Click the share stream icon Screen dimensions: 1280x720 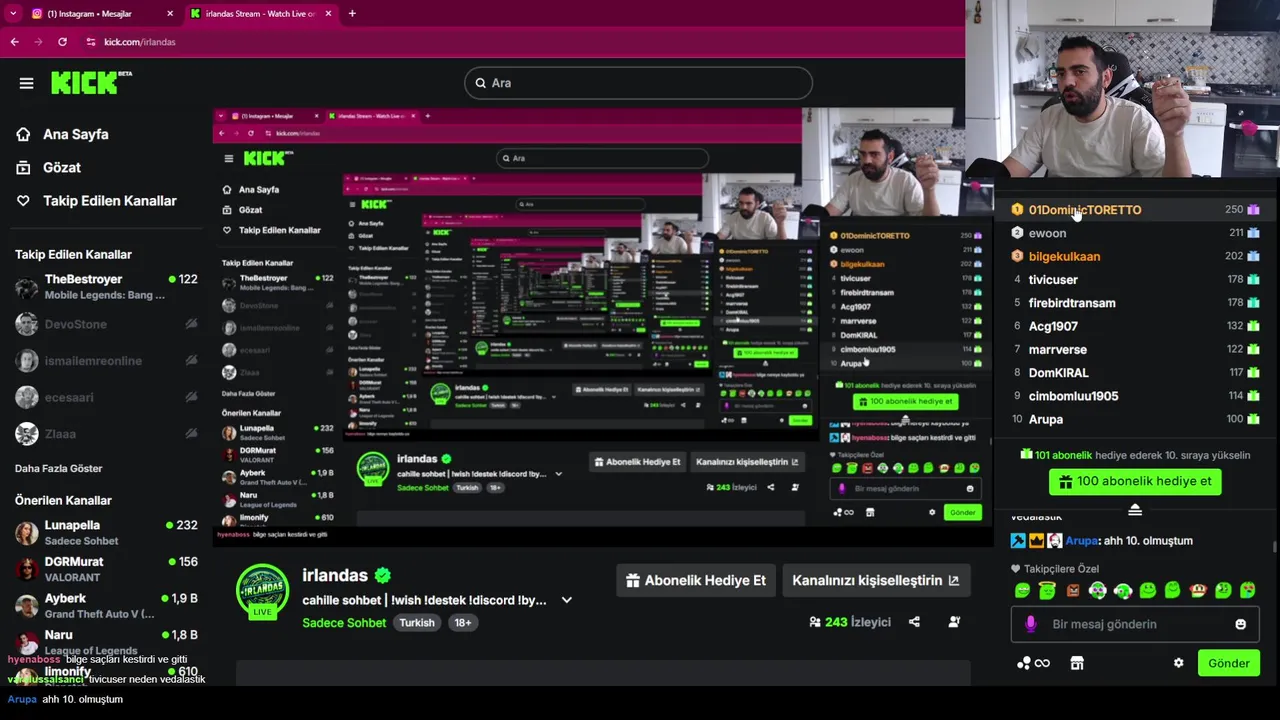pyautogui.click(x=914, y=622)
